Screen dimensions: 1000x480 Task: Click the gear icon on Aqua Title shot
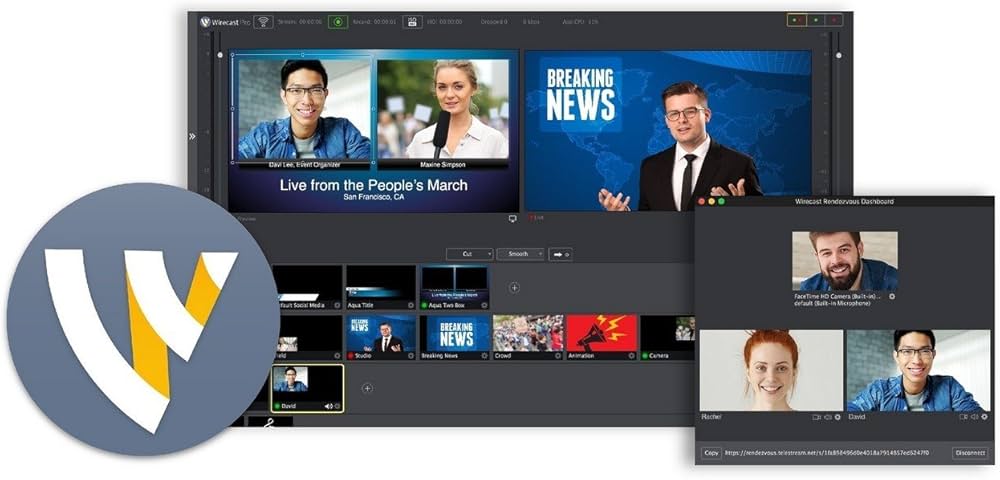tap(409, 304)
